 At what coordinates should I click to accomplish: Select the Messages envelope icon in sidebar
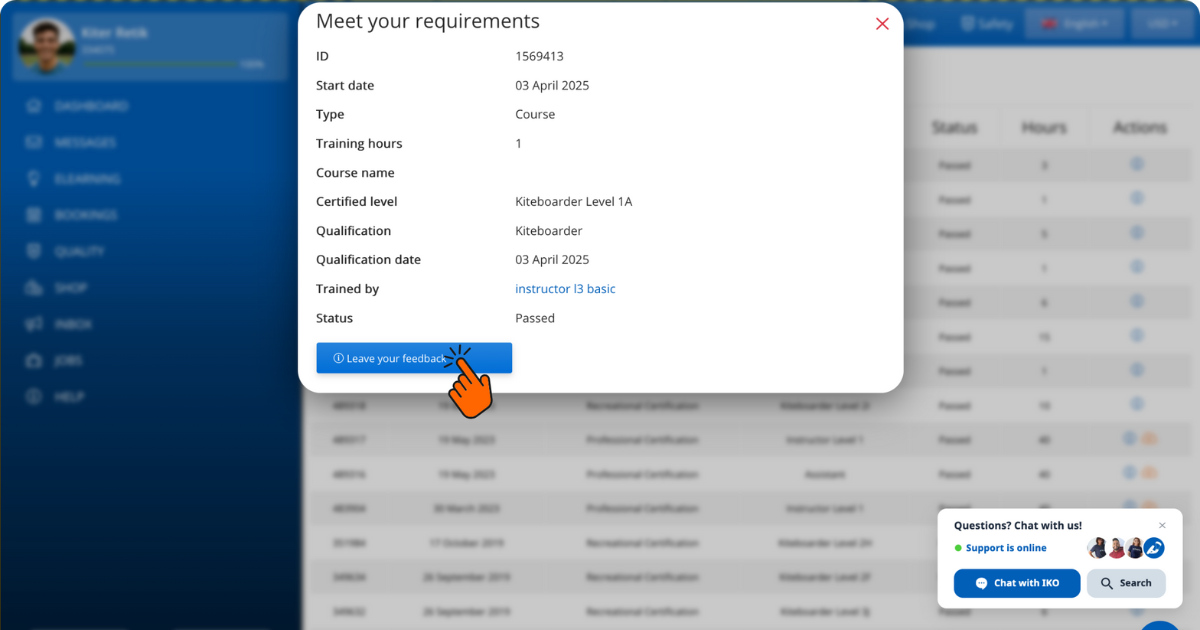[33, 142]
